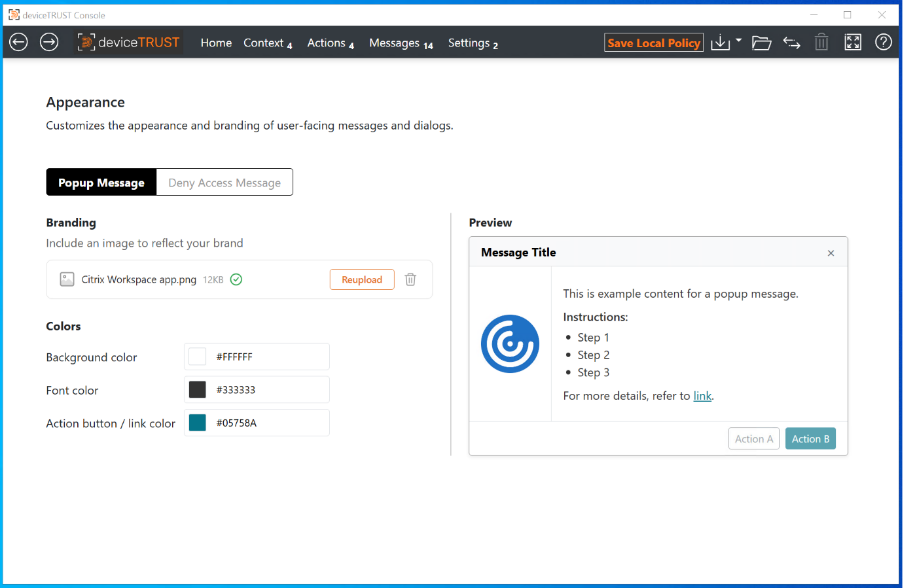The width and height of the screenshot is (903, 588).
Task: Close the preview message with X
Action: pyautogui.click(x=830, y=253)
